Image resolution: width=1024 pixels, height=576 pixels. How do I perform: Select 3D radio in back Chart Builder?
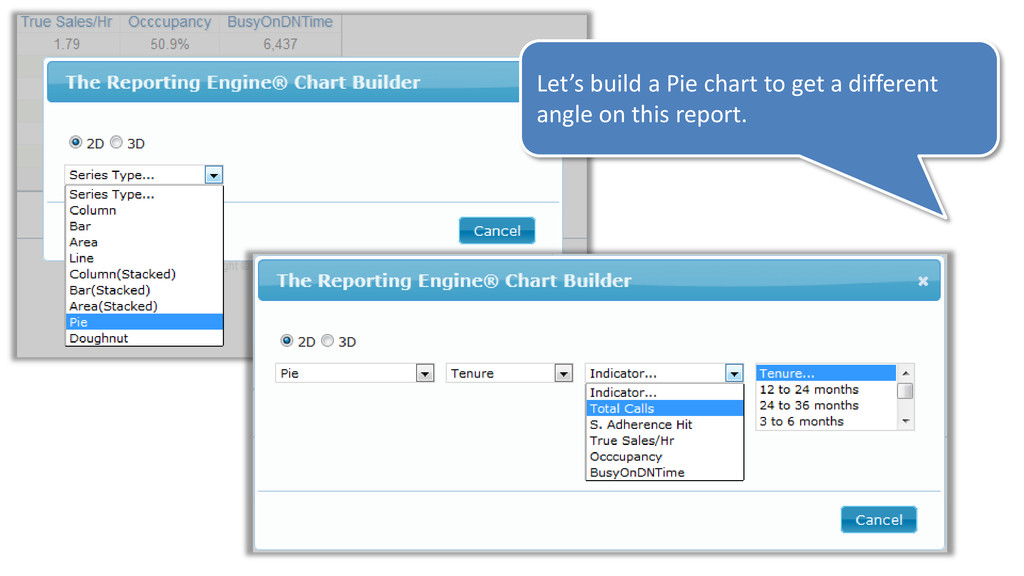pos(116,142)
